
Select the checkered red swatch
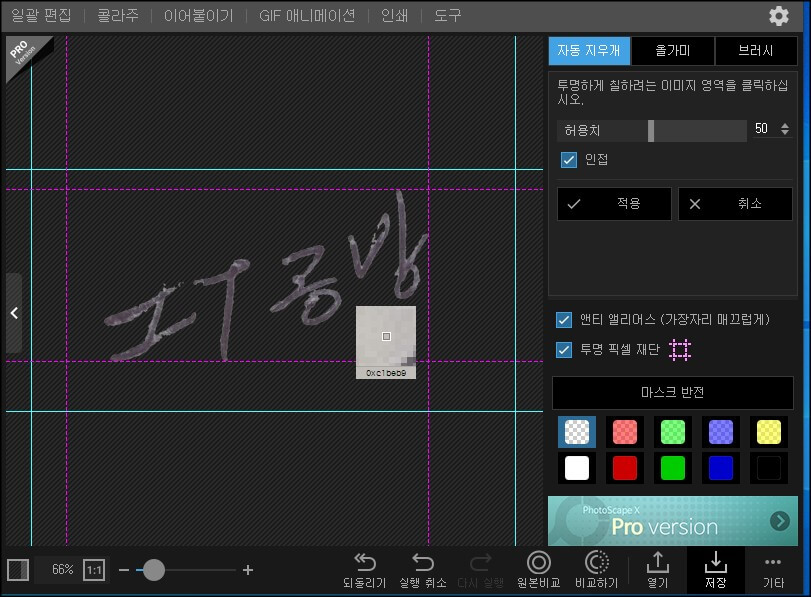click(625, 432)
